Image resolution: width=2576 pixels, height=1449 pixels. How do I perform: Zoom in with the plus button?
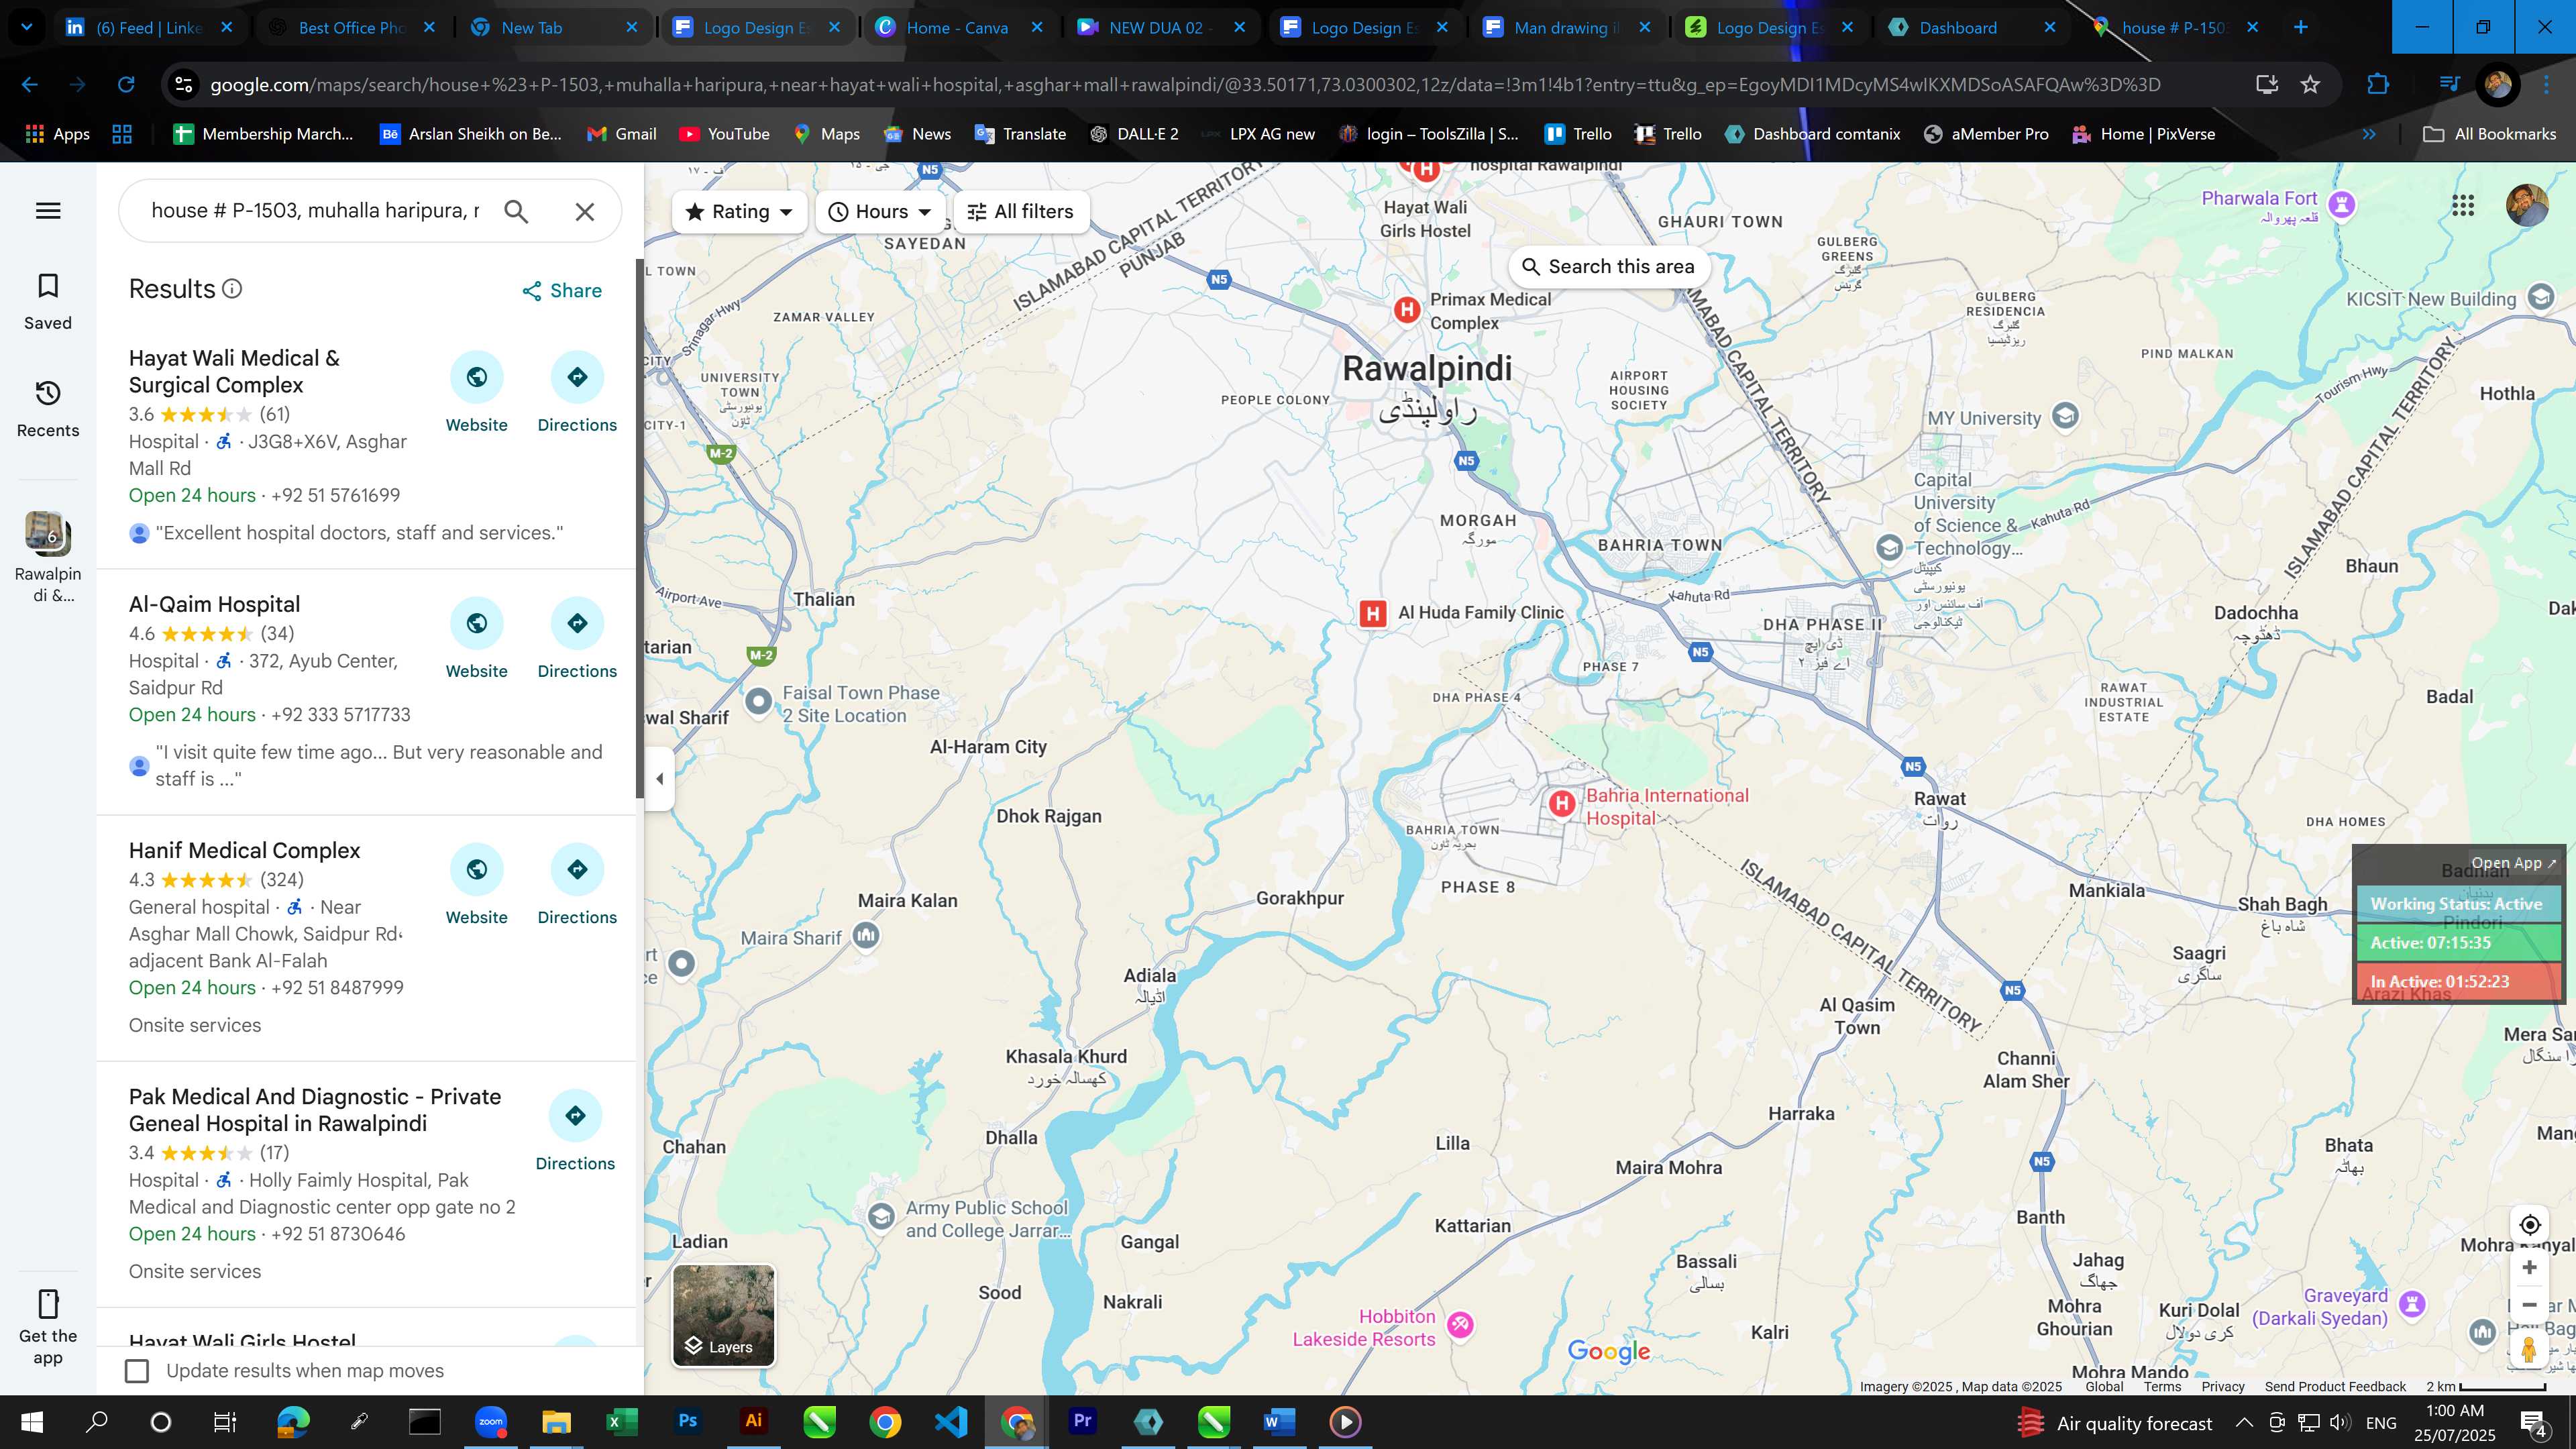point(2529,1267)
